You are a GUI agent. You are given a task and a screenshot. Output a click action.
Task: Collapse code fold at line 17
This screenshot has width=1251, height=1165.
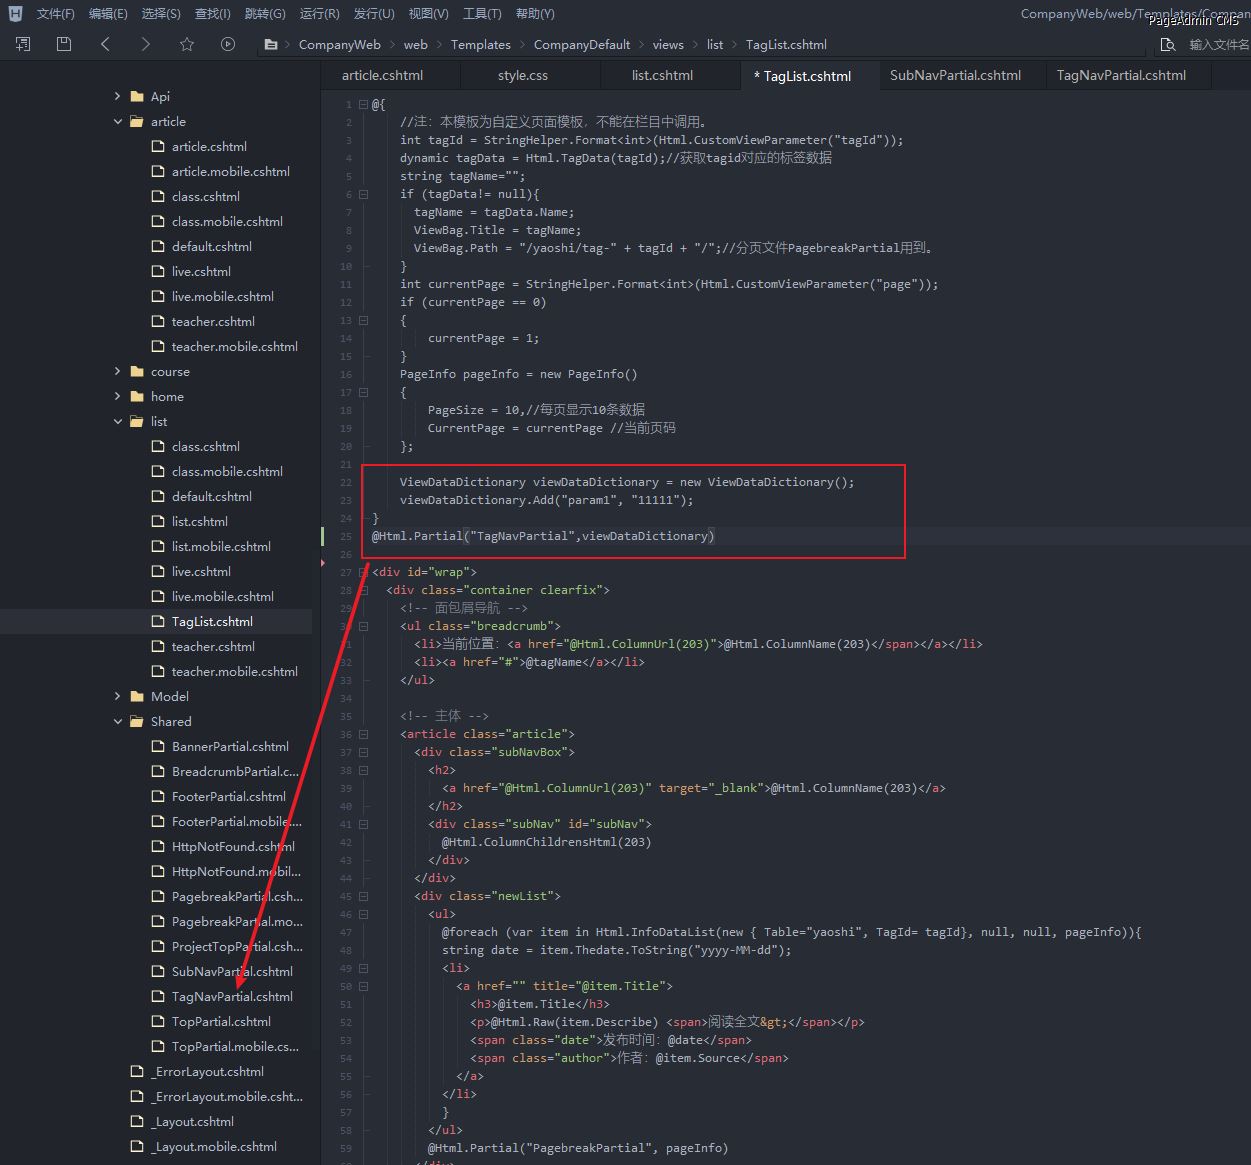pyautogui.click(x=364, y=392)
